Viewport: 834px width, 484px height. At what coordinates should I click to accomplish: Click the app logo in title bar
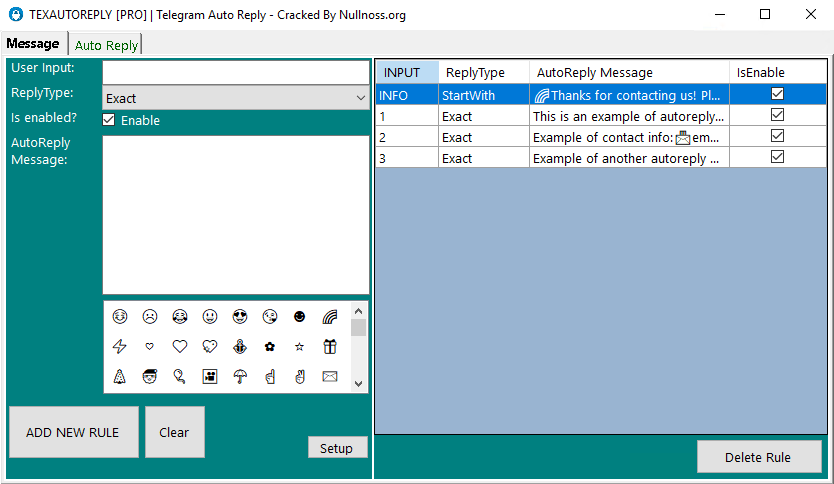[16, 14]
